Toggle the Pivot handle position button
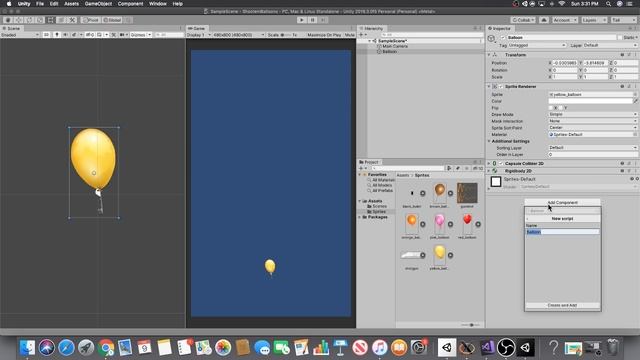640x360 pixels. pyautogui.click(x=91, y=20)
